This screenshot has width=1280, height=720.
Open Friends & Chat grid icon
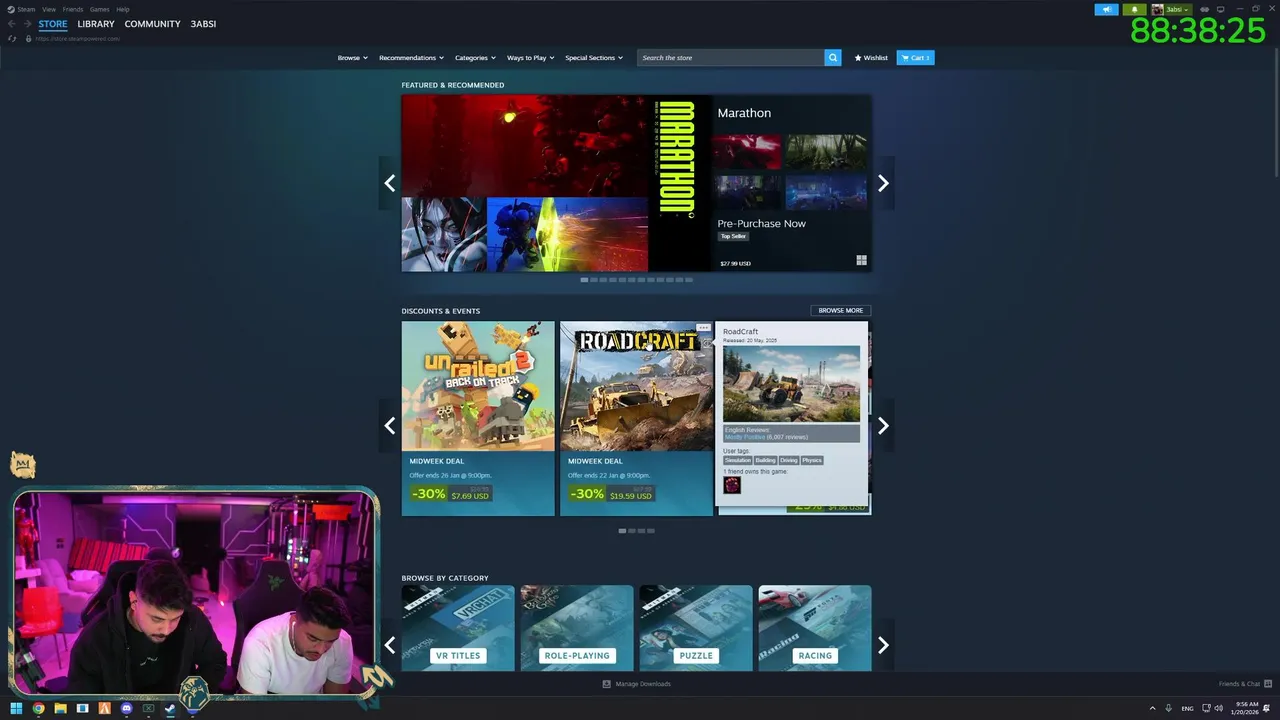(1268, 684)
